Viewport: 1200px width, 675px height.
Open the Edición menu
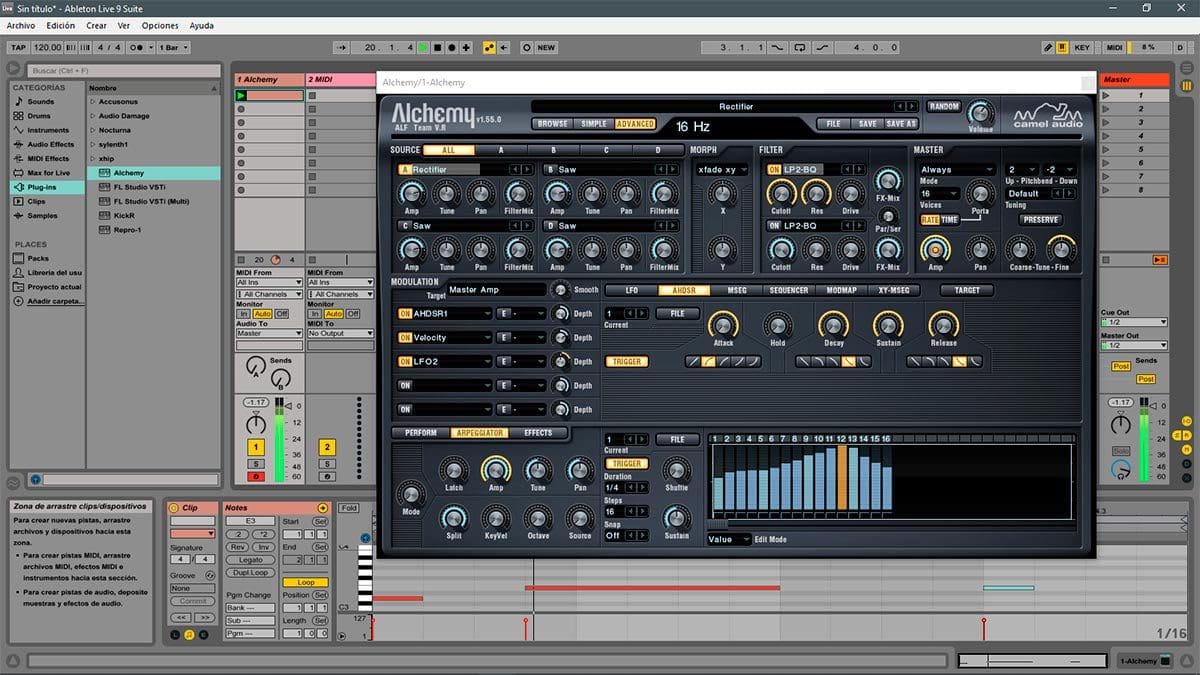[60, 25]
